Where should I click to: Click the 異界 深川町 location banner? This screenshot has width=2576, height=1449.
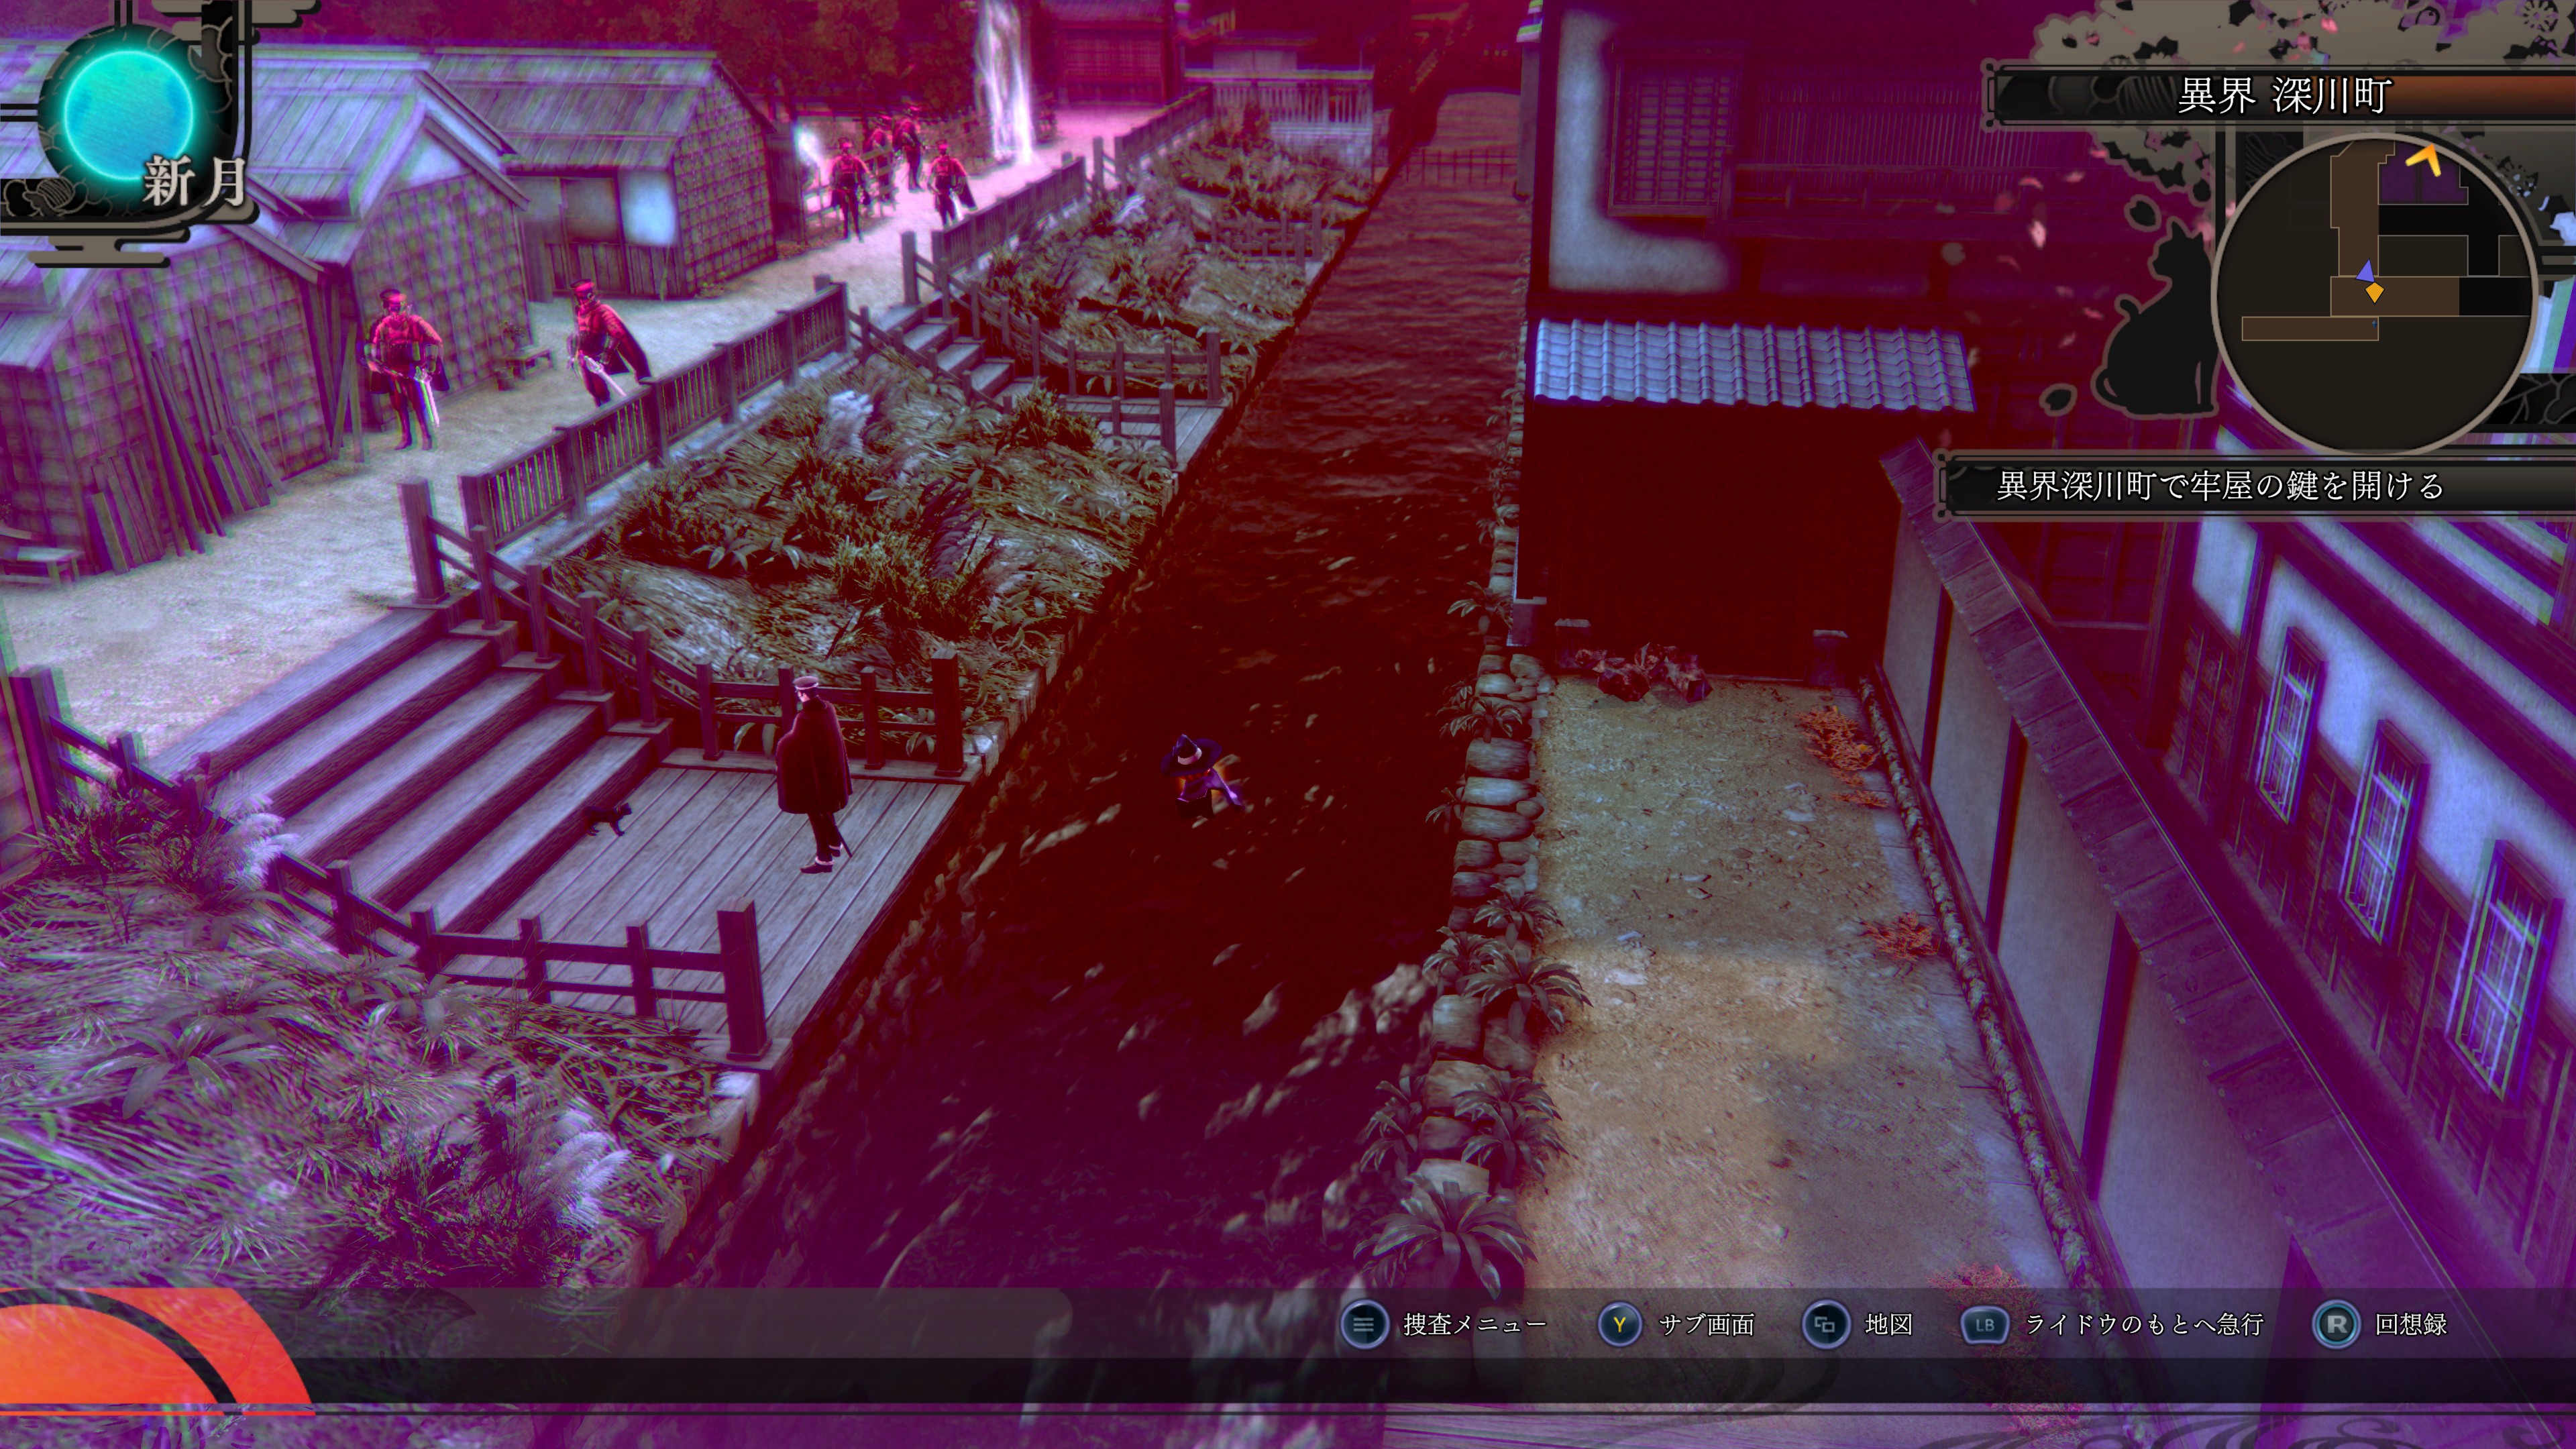click(x=2284, y=96)
